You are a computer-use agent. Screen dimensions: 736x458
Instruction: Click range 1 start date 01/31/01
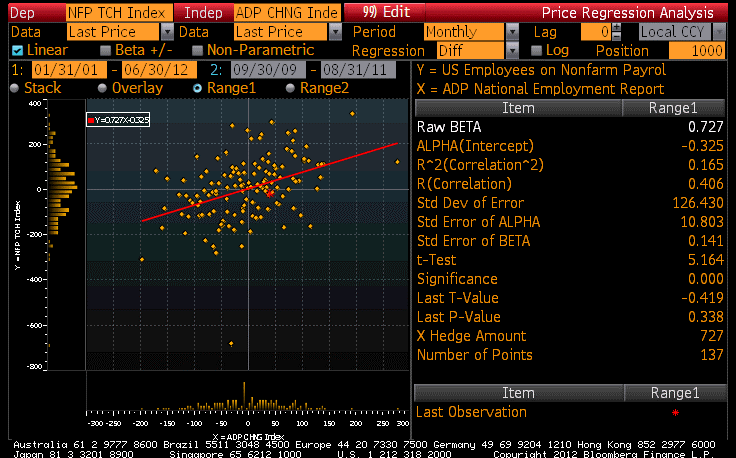(69, 70)
